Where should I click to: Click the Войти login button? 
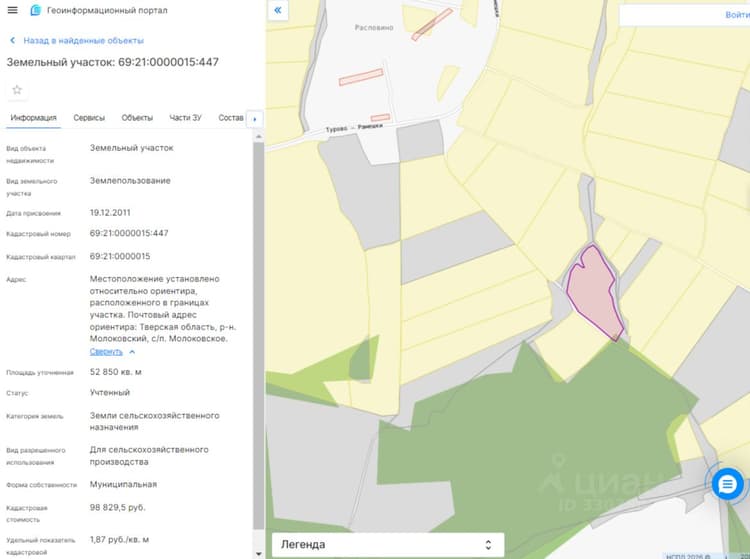coord(737,15)
